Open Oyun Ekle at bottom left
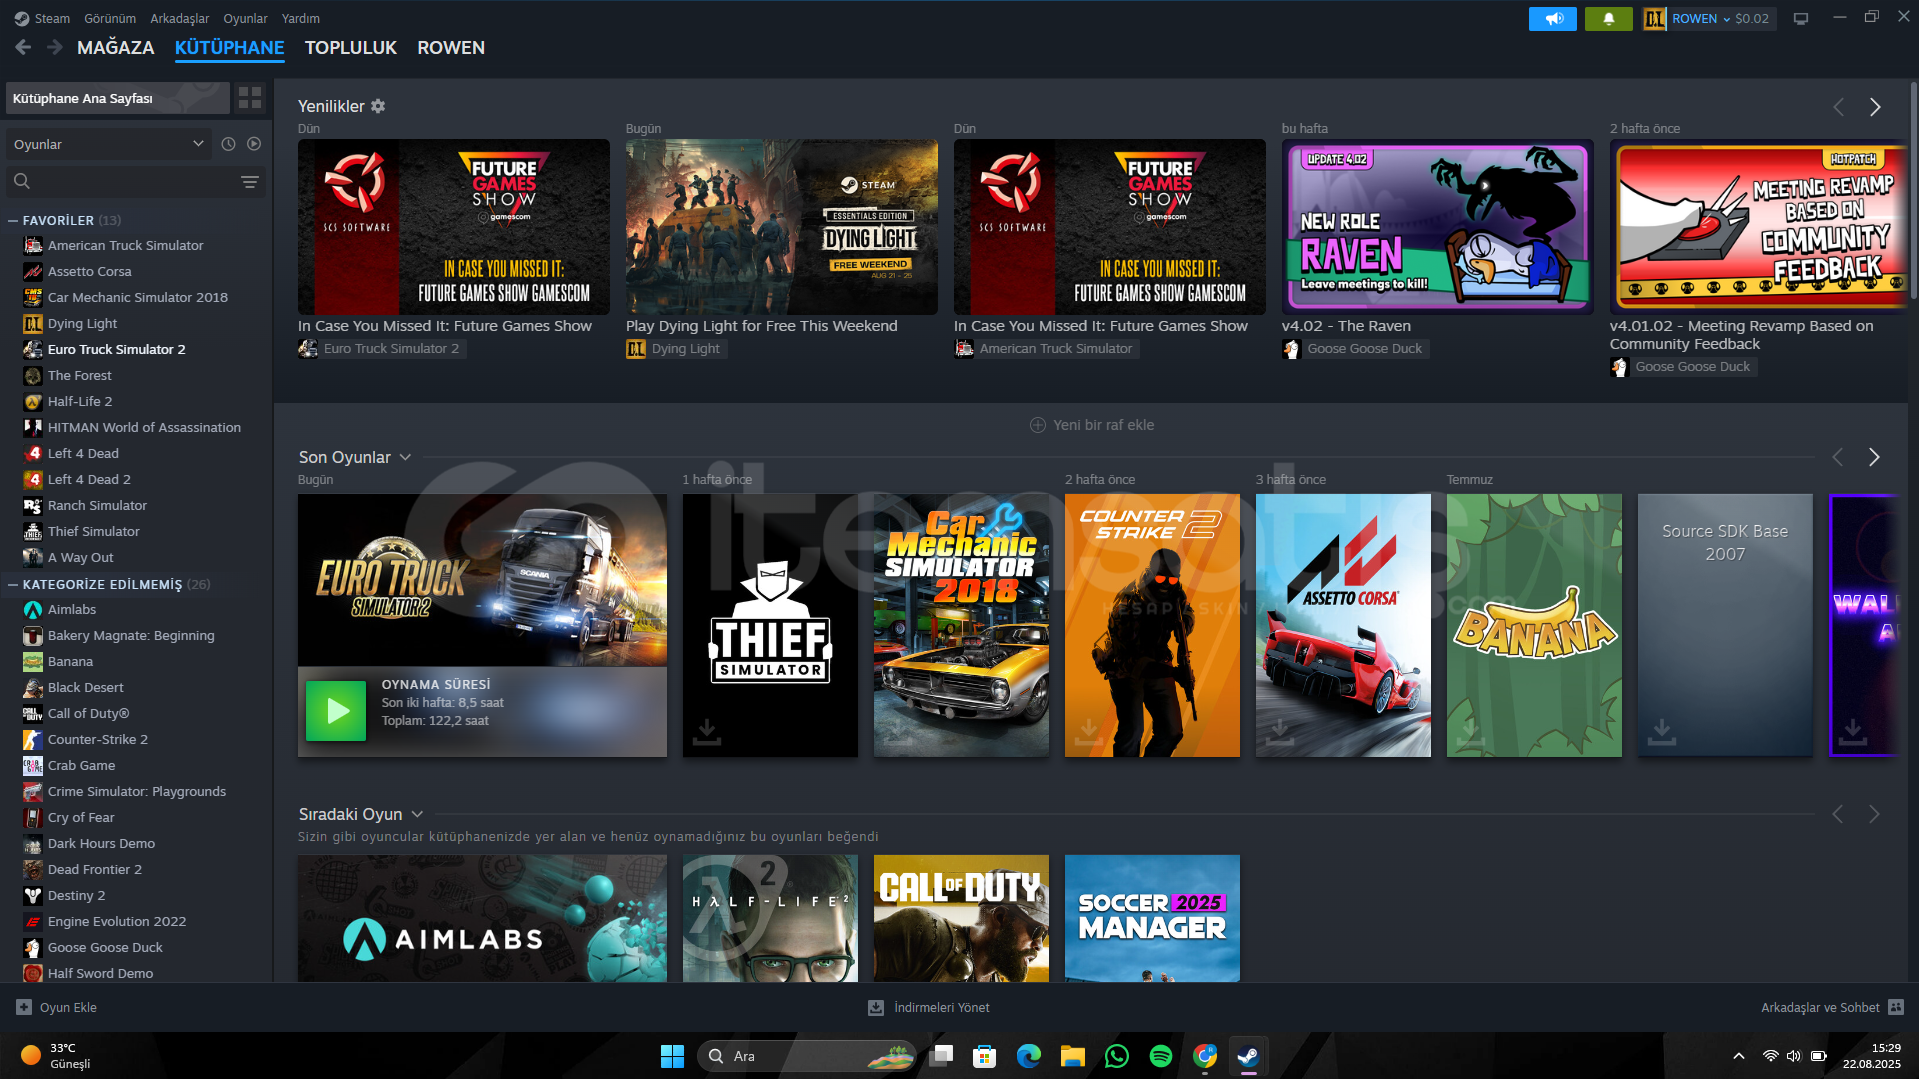Image resolution: width=1919 pixels, height=1079 pixels. point(57,1007)
